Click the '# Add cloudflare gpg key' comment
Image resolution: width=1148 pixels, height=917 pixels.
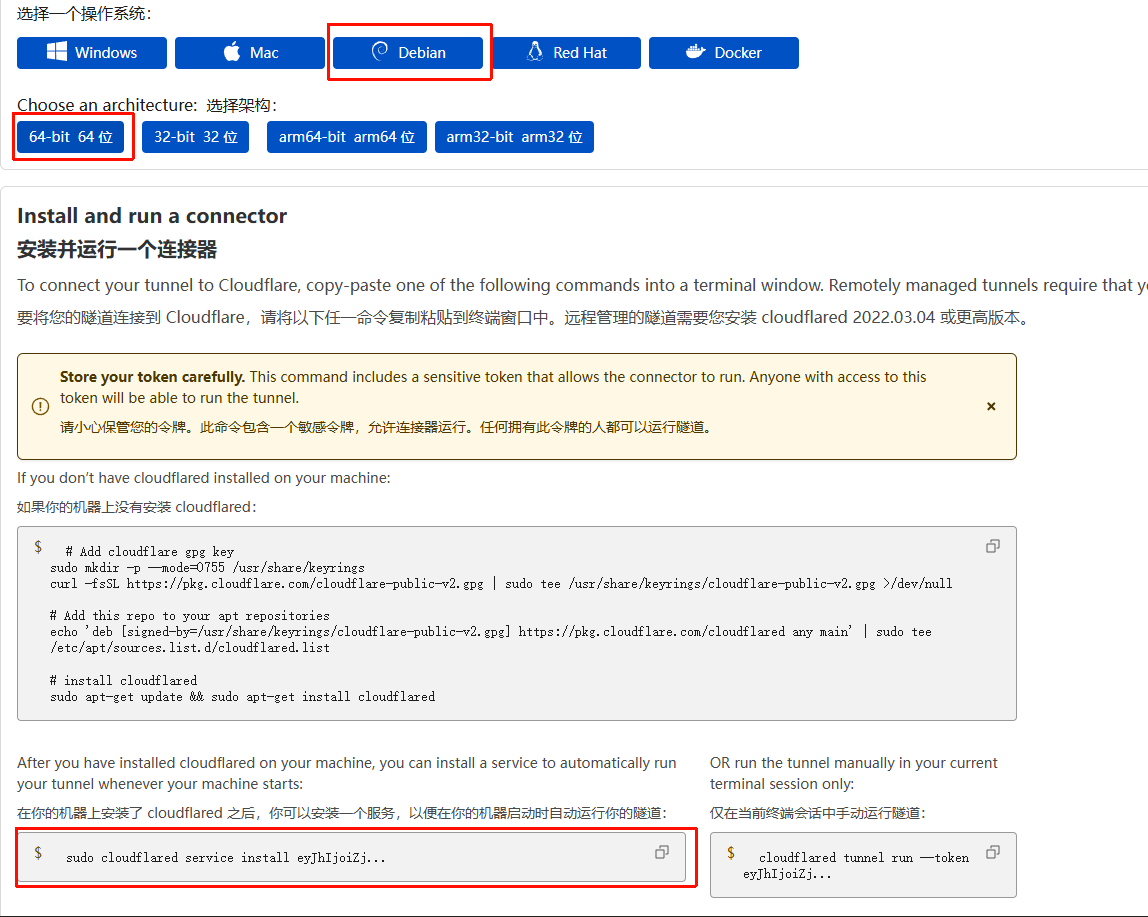149,552
